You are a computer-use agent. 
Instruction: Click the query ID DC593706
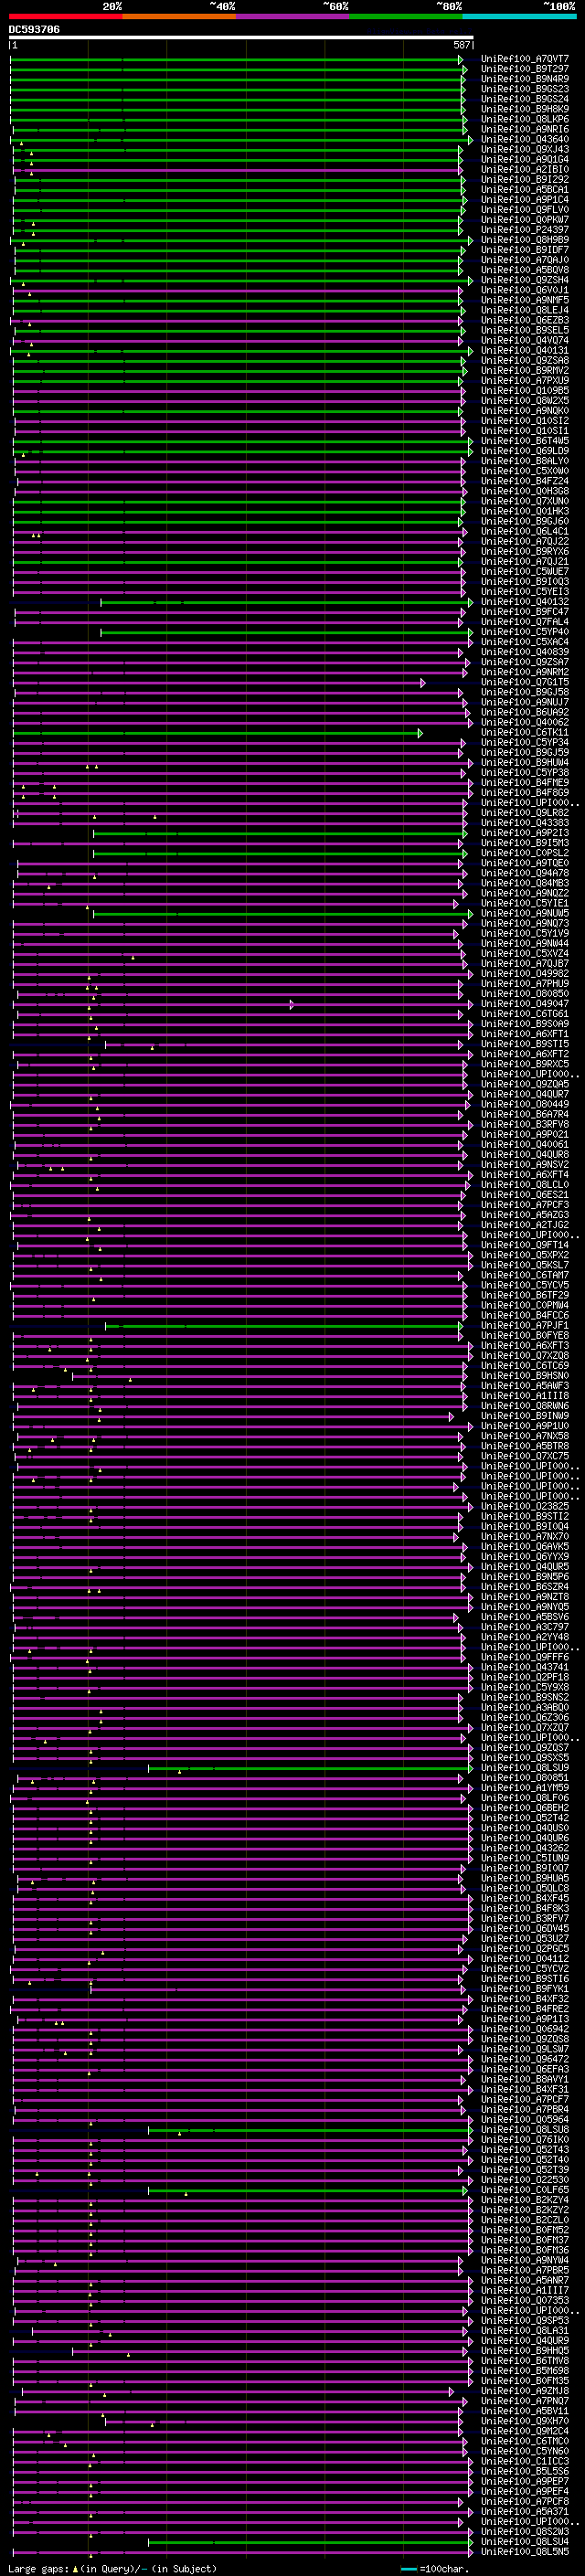[34, 30]
